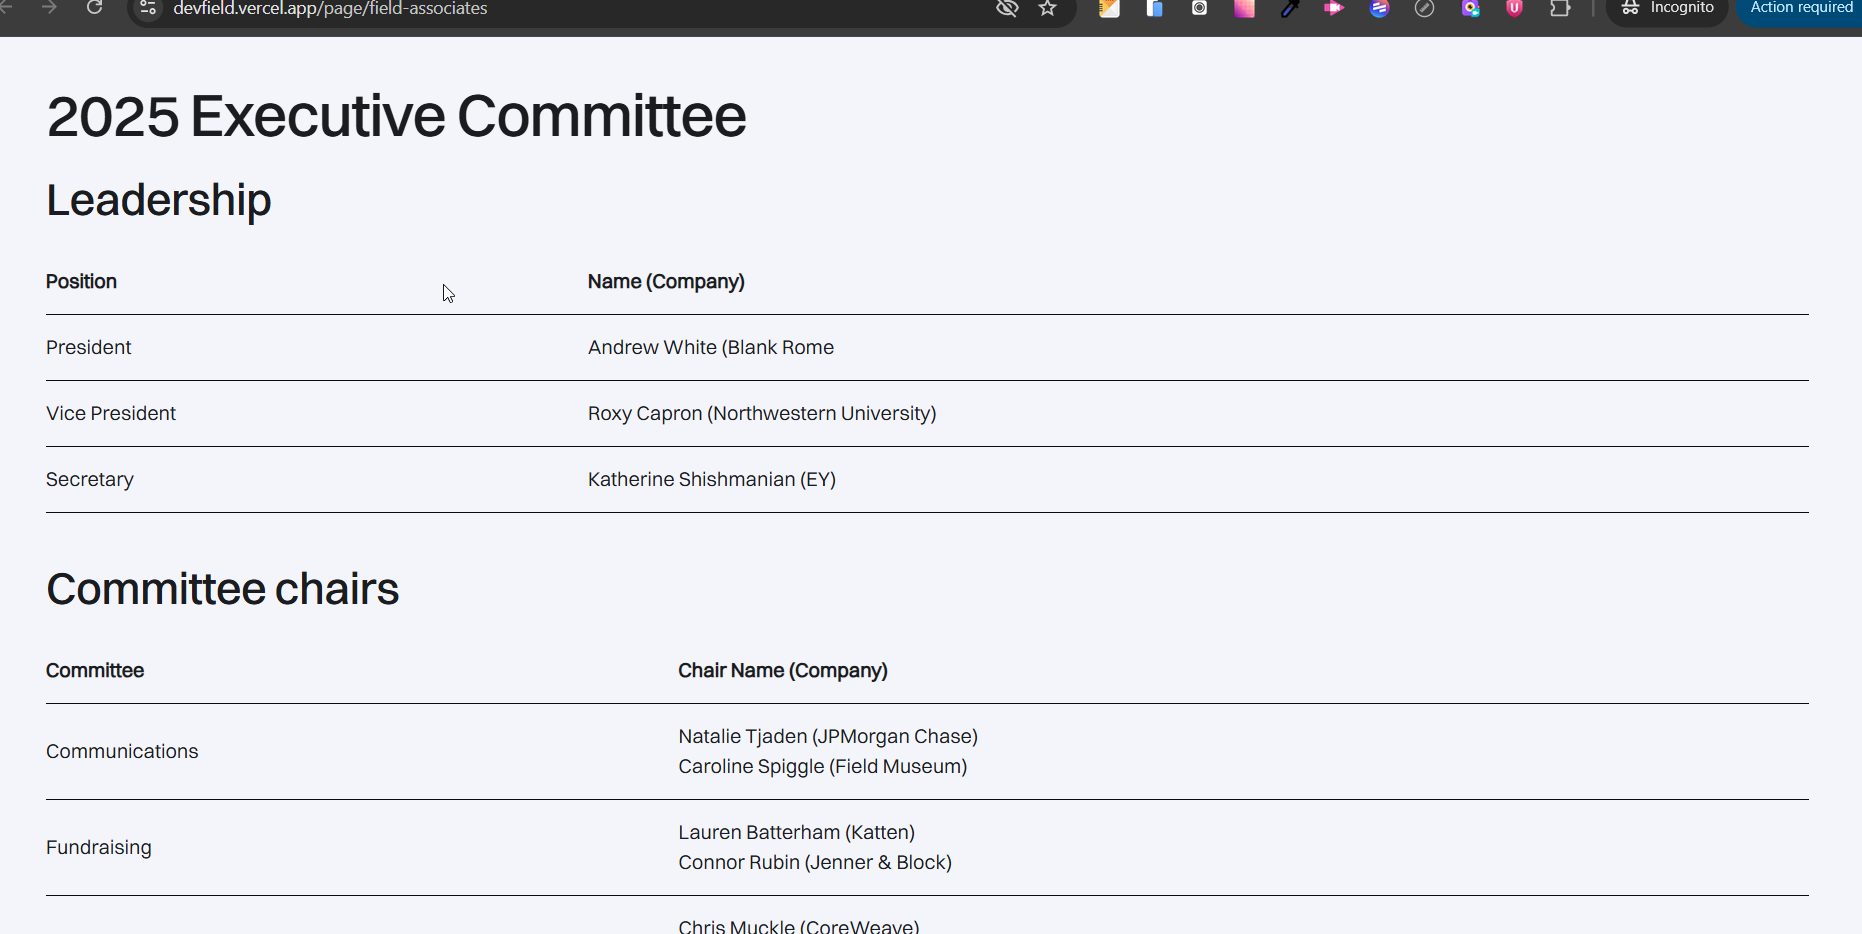The image size is (1862, 934).
Task: Click the gray circular pencil extension icon
Action: point(1424,8)
